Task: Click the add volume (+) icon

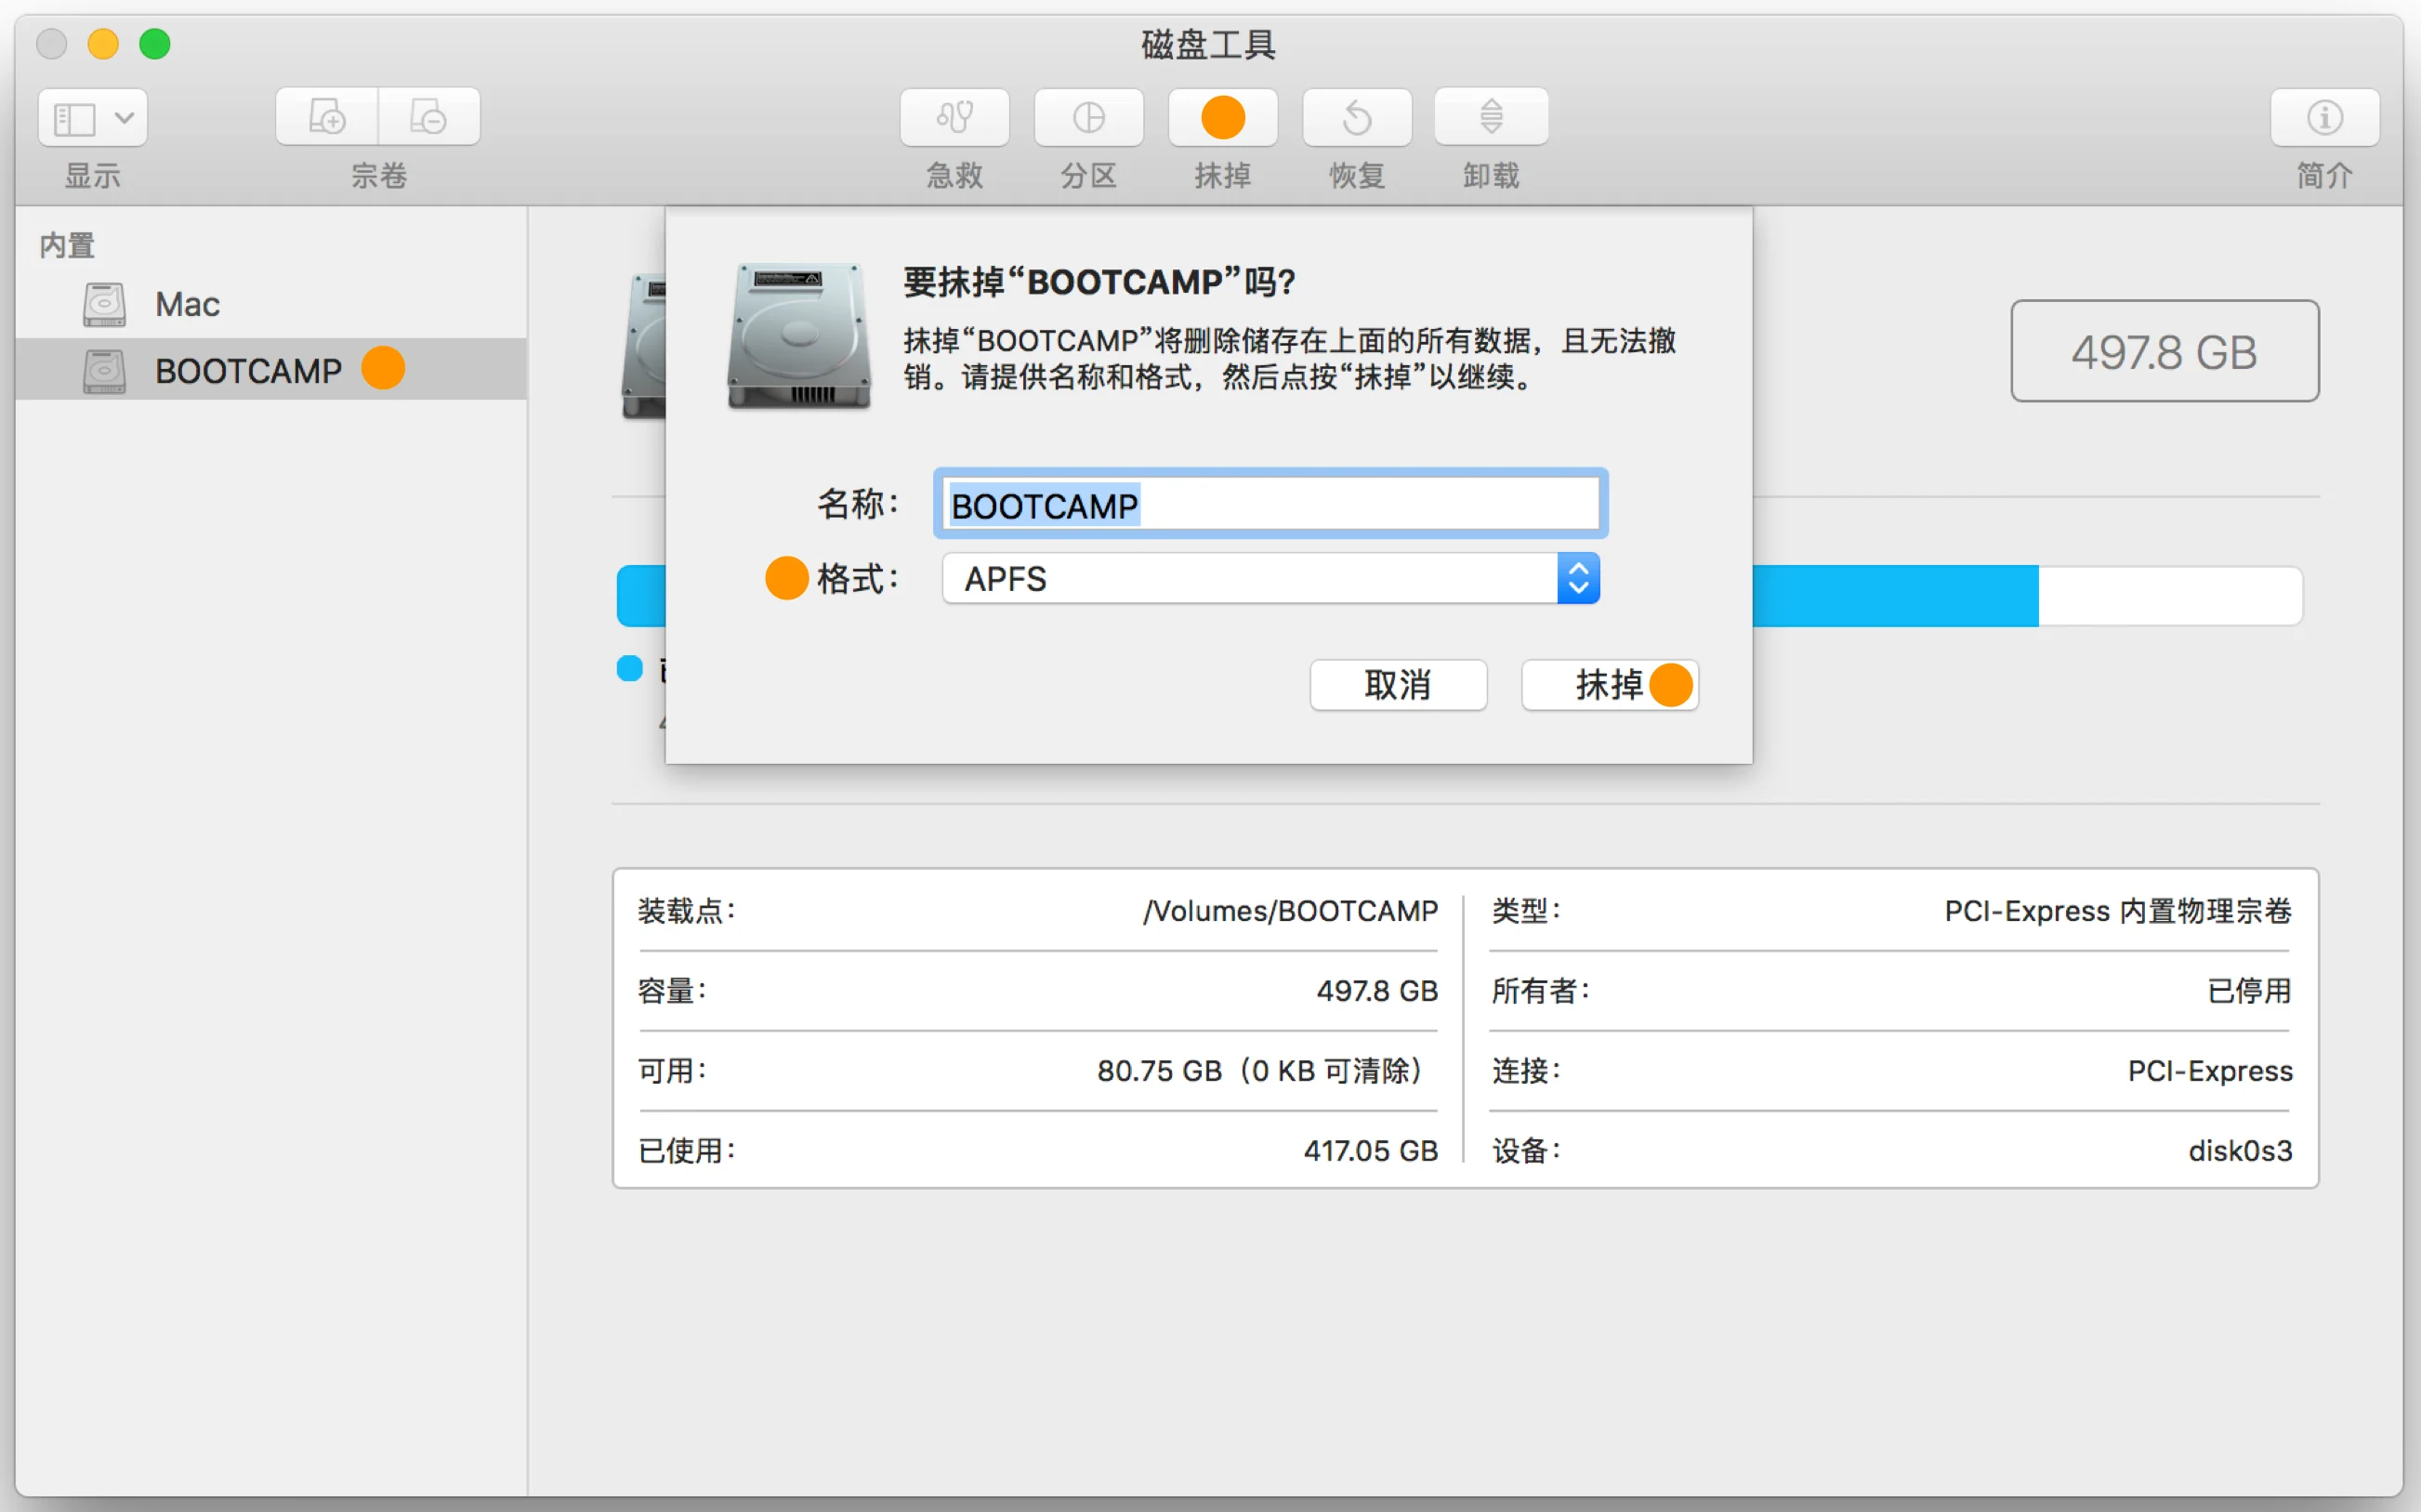Action: (x=326, y=116)
